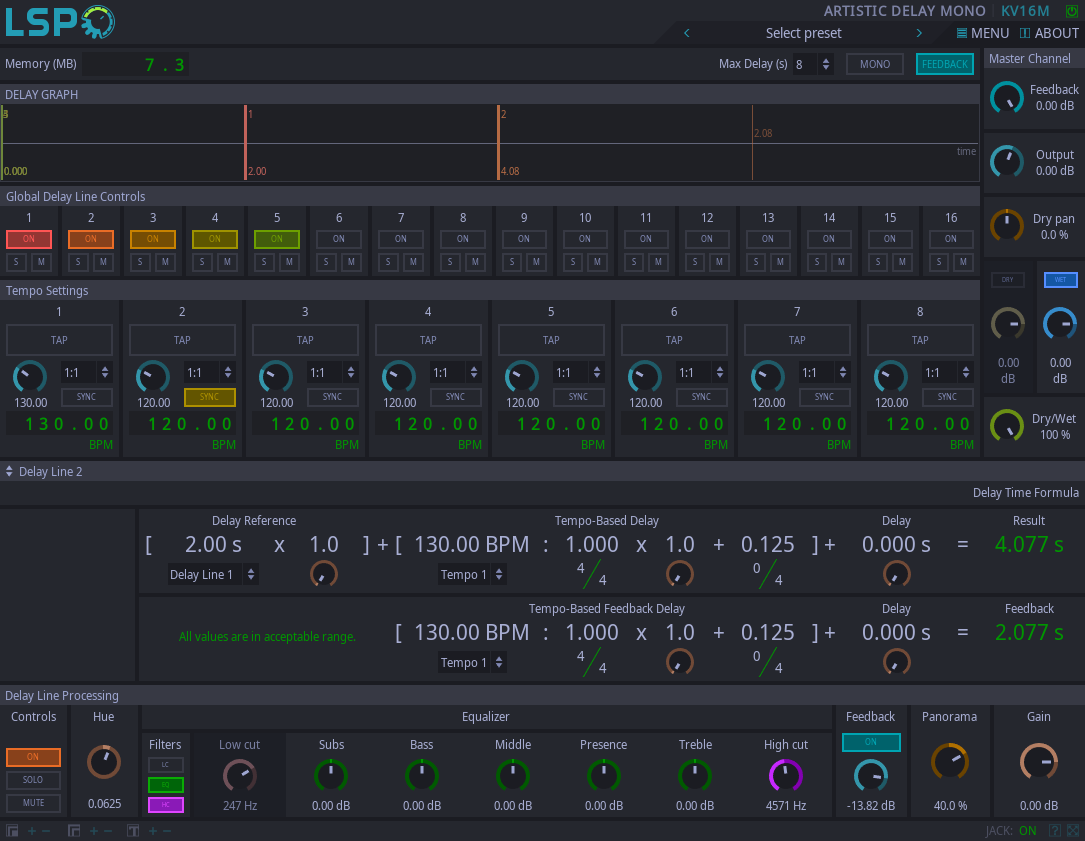
Task: Click the green power icon beside KV16M
Action: [x=1072, y=11]
